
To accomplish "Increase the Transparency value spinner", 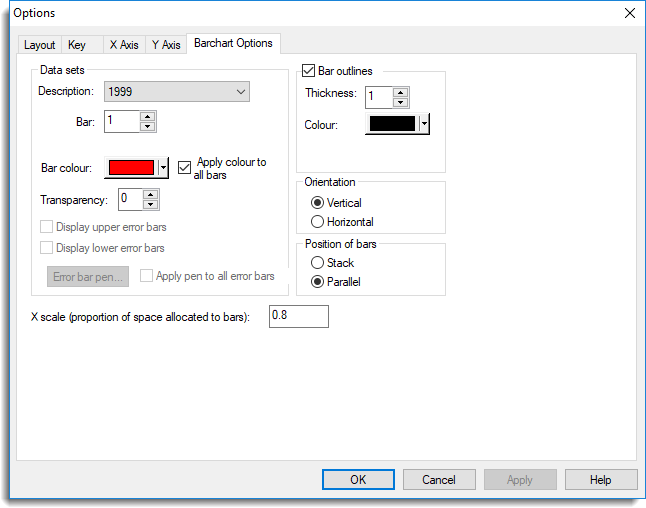I will (151, 194).
